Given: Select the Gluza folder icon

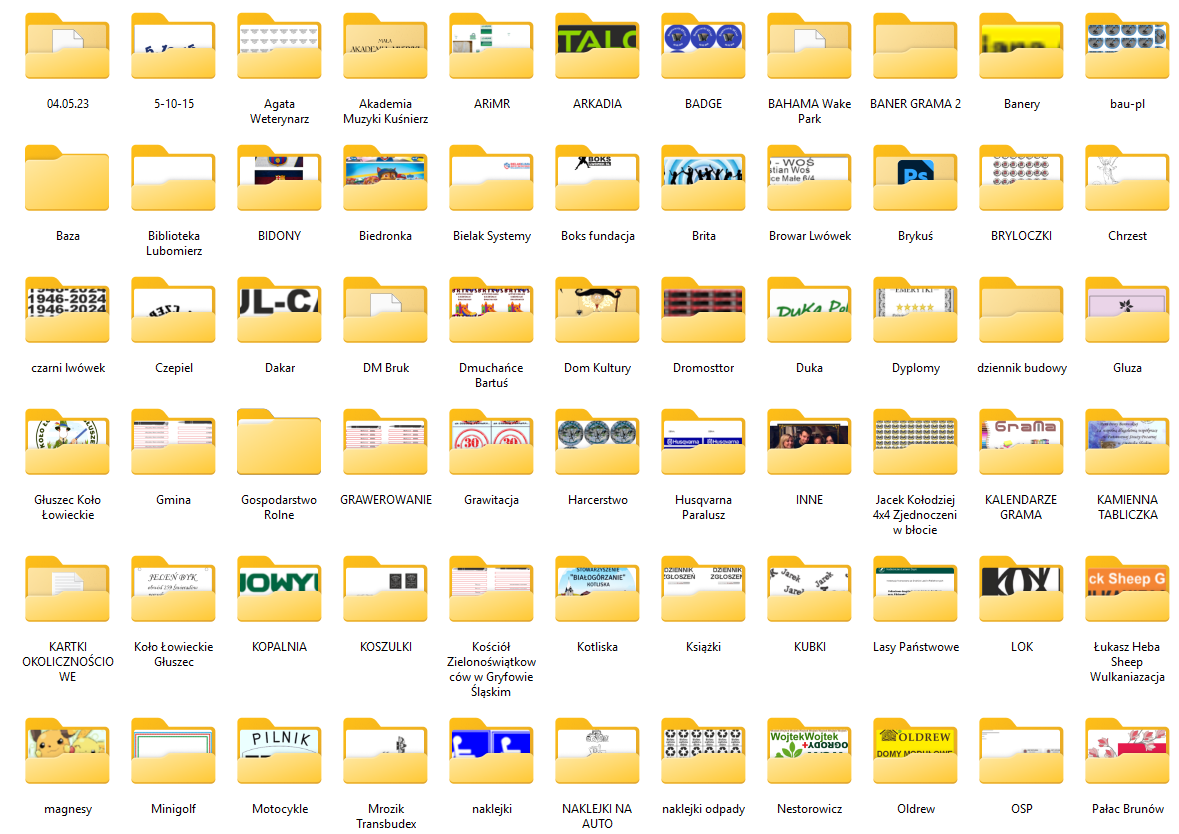Looking at the screenshot, I should (1127, 310).
